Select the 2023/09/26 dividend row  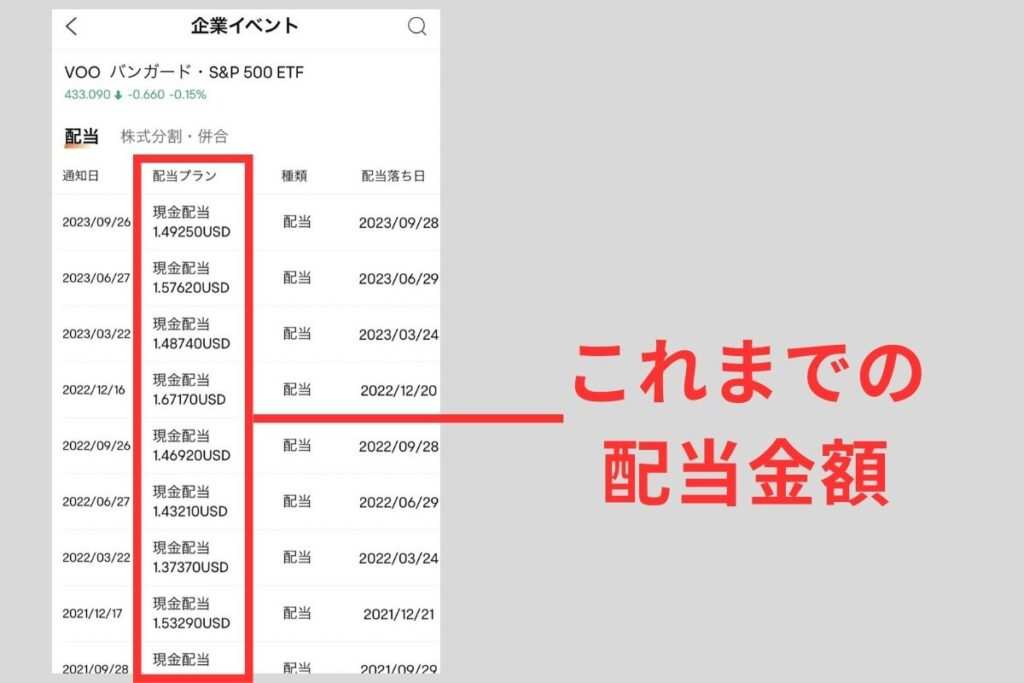pos(96,222)
